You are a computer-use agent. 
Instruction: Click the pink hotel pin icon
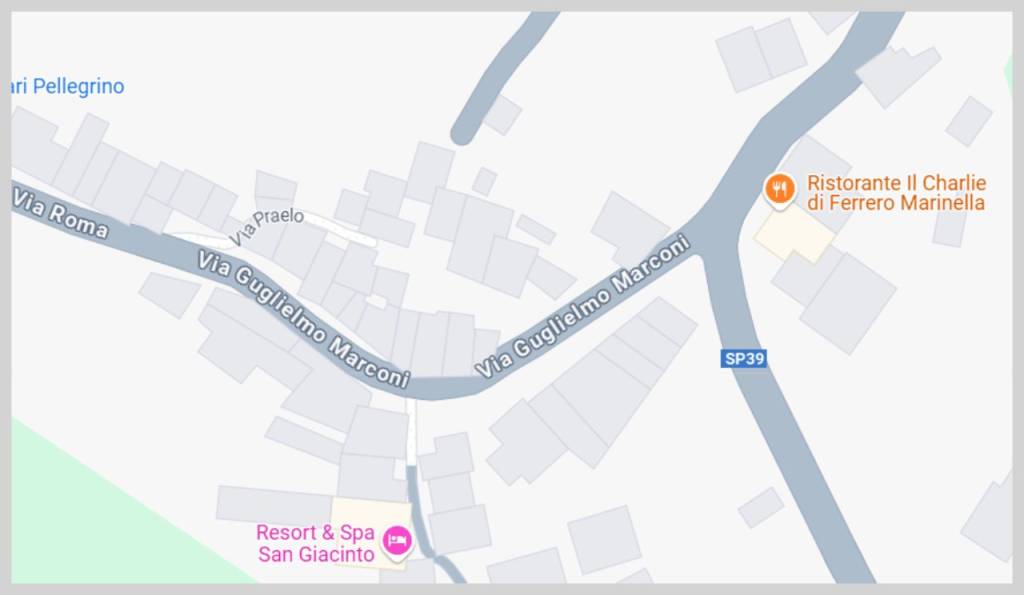396,542
